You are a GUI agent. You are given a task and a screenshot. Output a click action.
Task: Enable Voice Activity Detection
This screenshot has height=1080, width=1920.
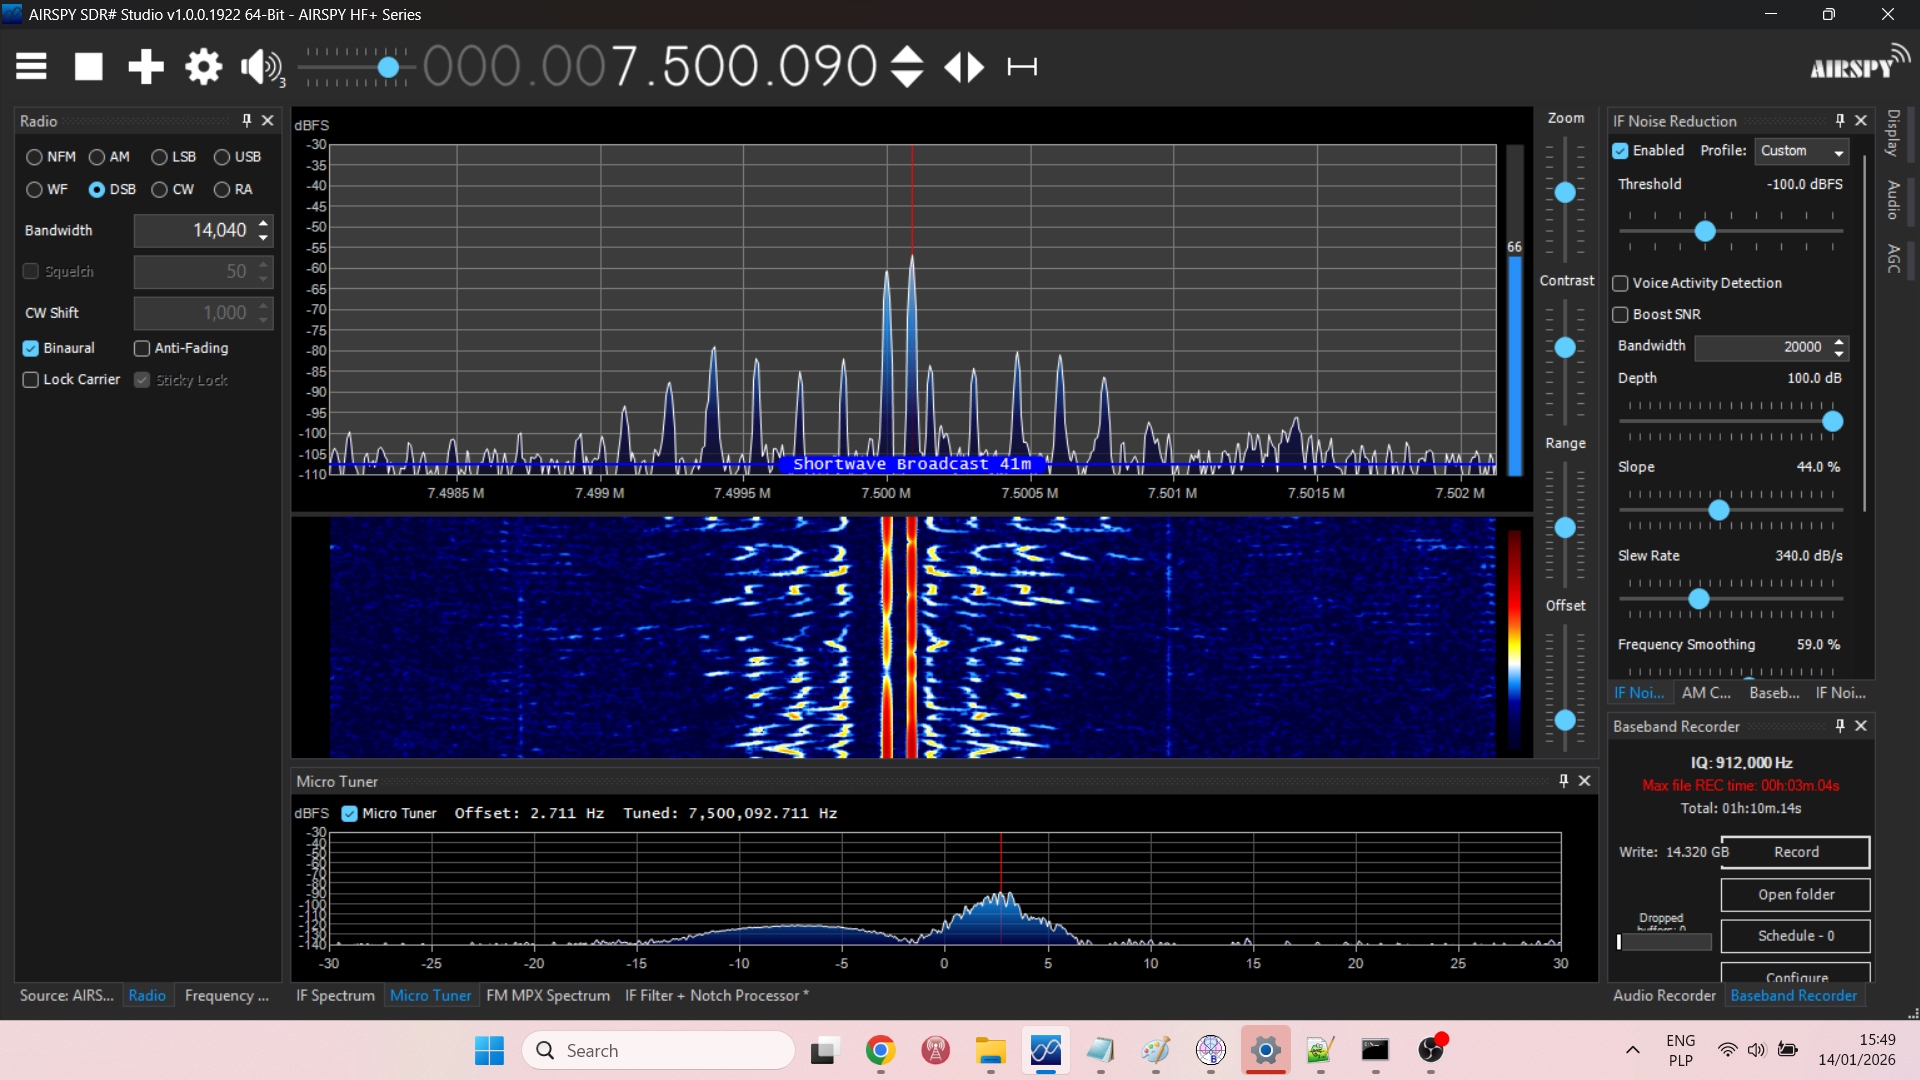1621,283
